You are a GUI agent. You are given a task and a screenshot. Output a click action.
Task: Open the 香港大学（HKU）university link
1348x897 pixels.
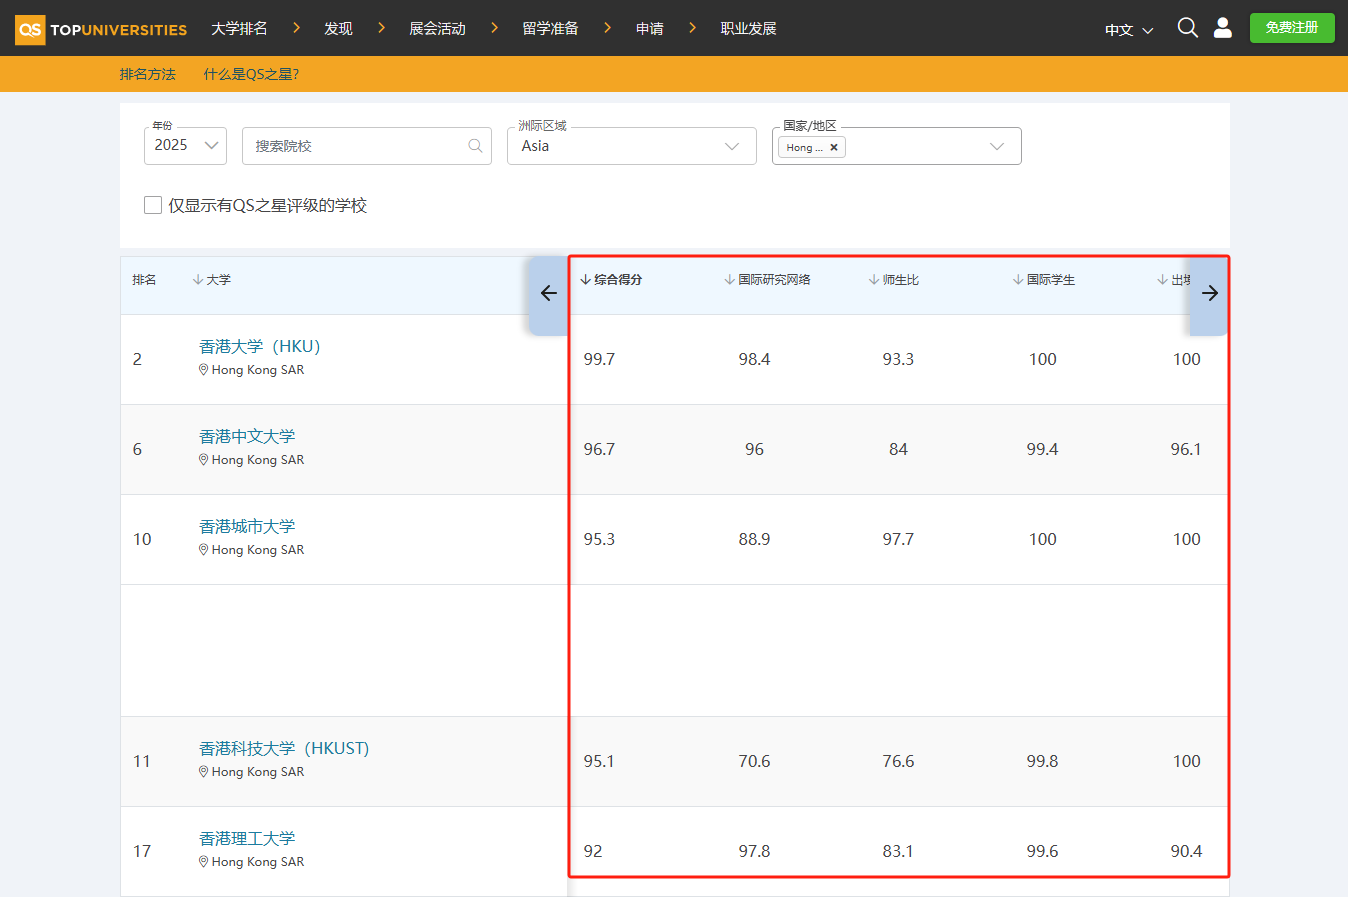260,346
